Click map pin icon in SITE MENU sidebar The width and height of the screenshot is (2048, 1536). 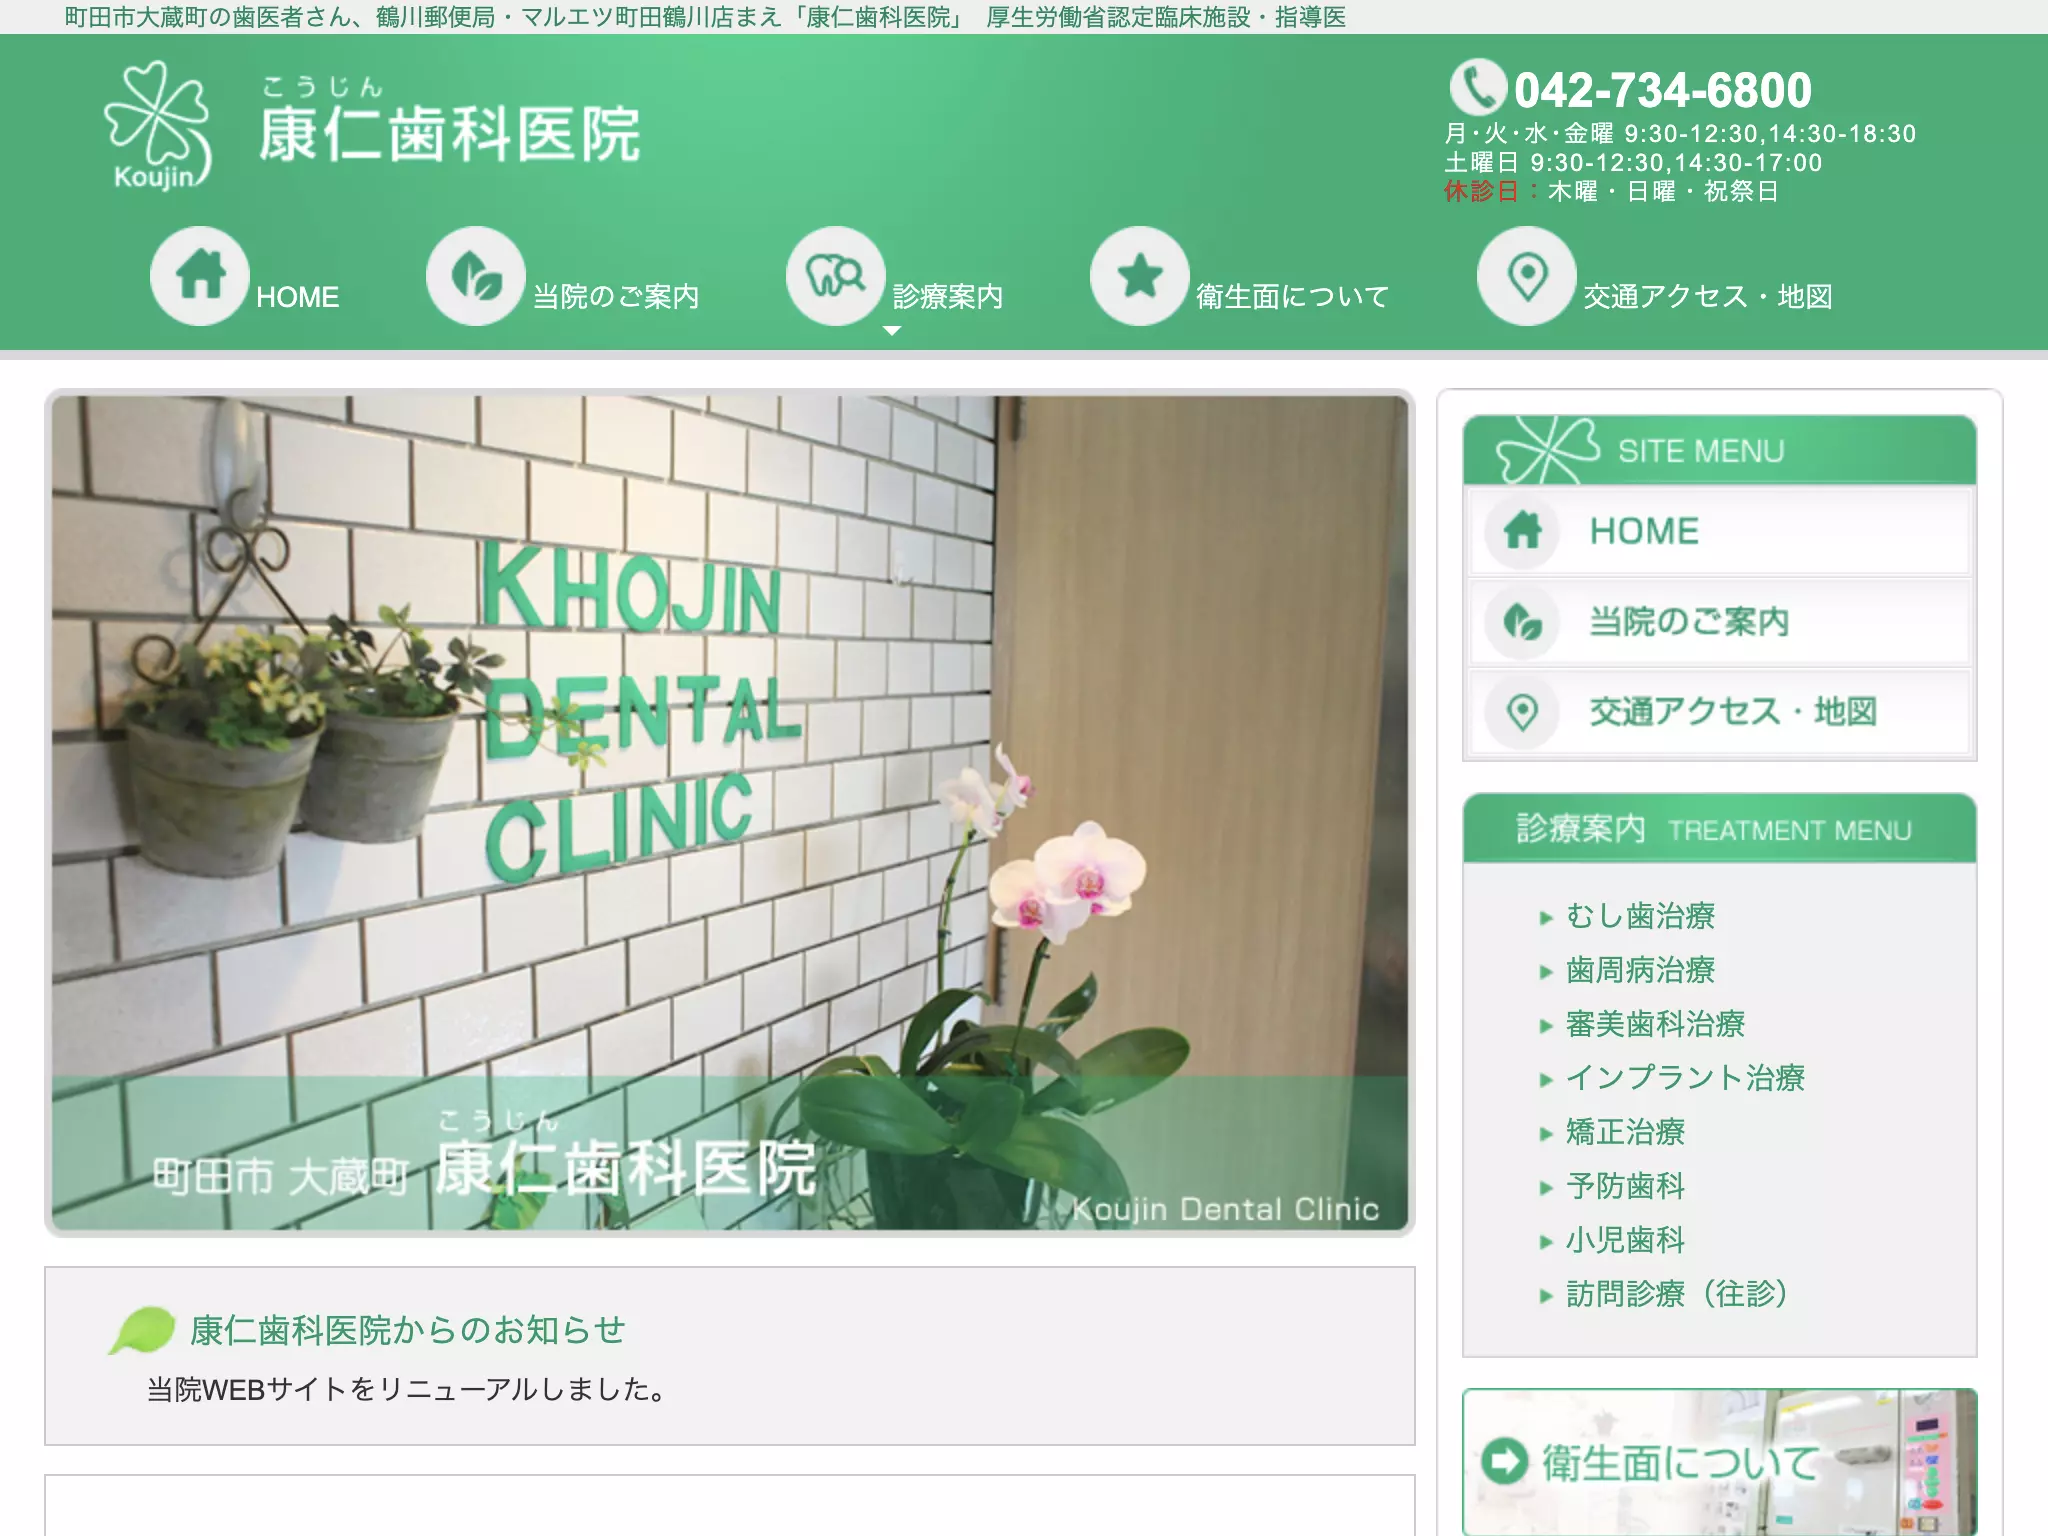1522,712
